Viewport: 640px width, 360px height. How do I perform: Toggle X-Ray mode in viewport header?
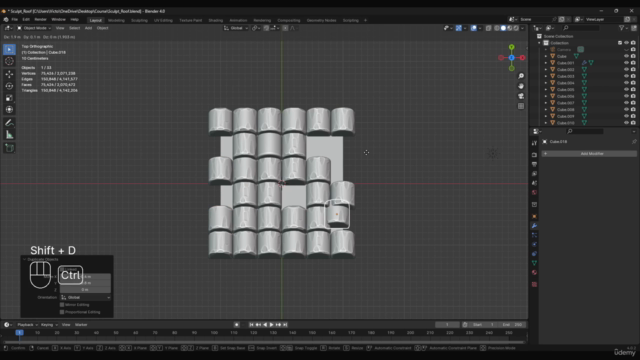(x=489, y=28)
